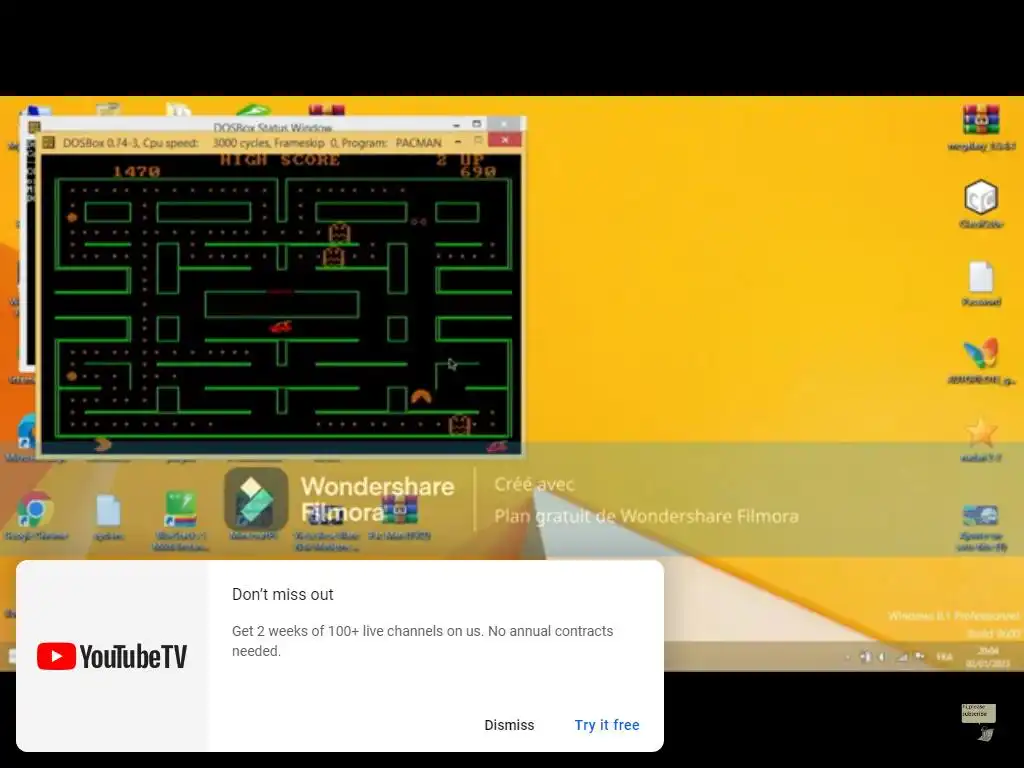Image resolution: width=1024 pixels, height=768 pixels.
Task: Click inside the Pac-Man game screen
Action: tap(281, 302)
